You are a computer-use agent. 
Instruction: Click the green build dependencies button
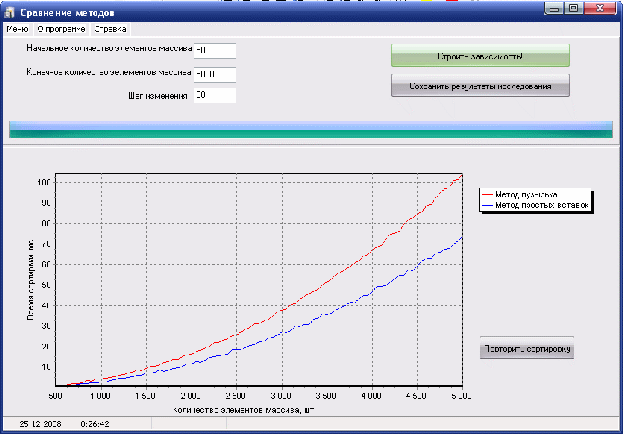(x=480, y=56)
